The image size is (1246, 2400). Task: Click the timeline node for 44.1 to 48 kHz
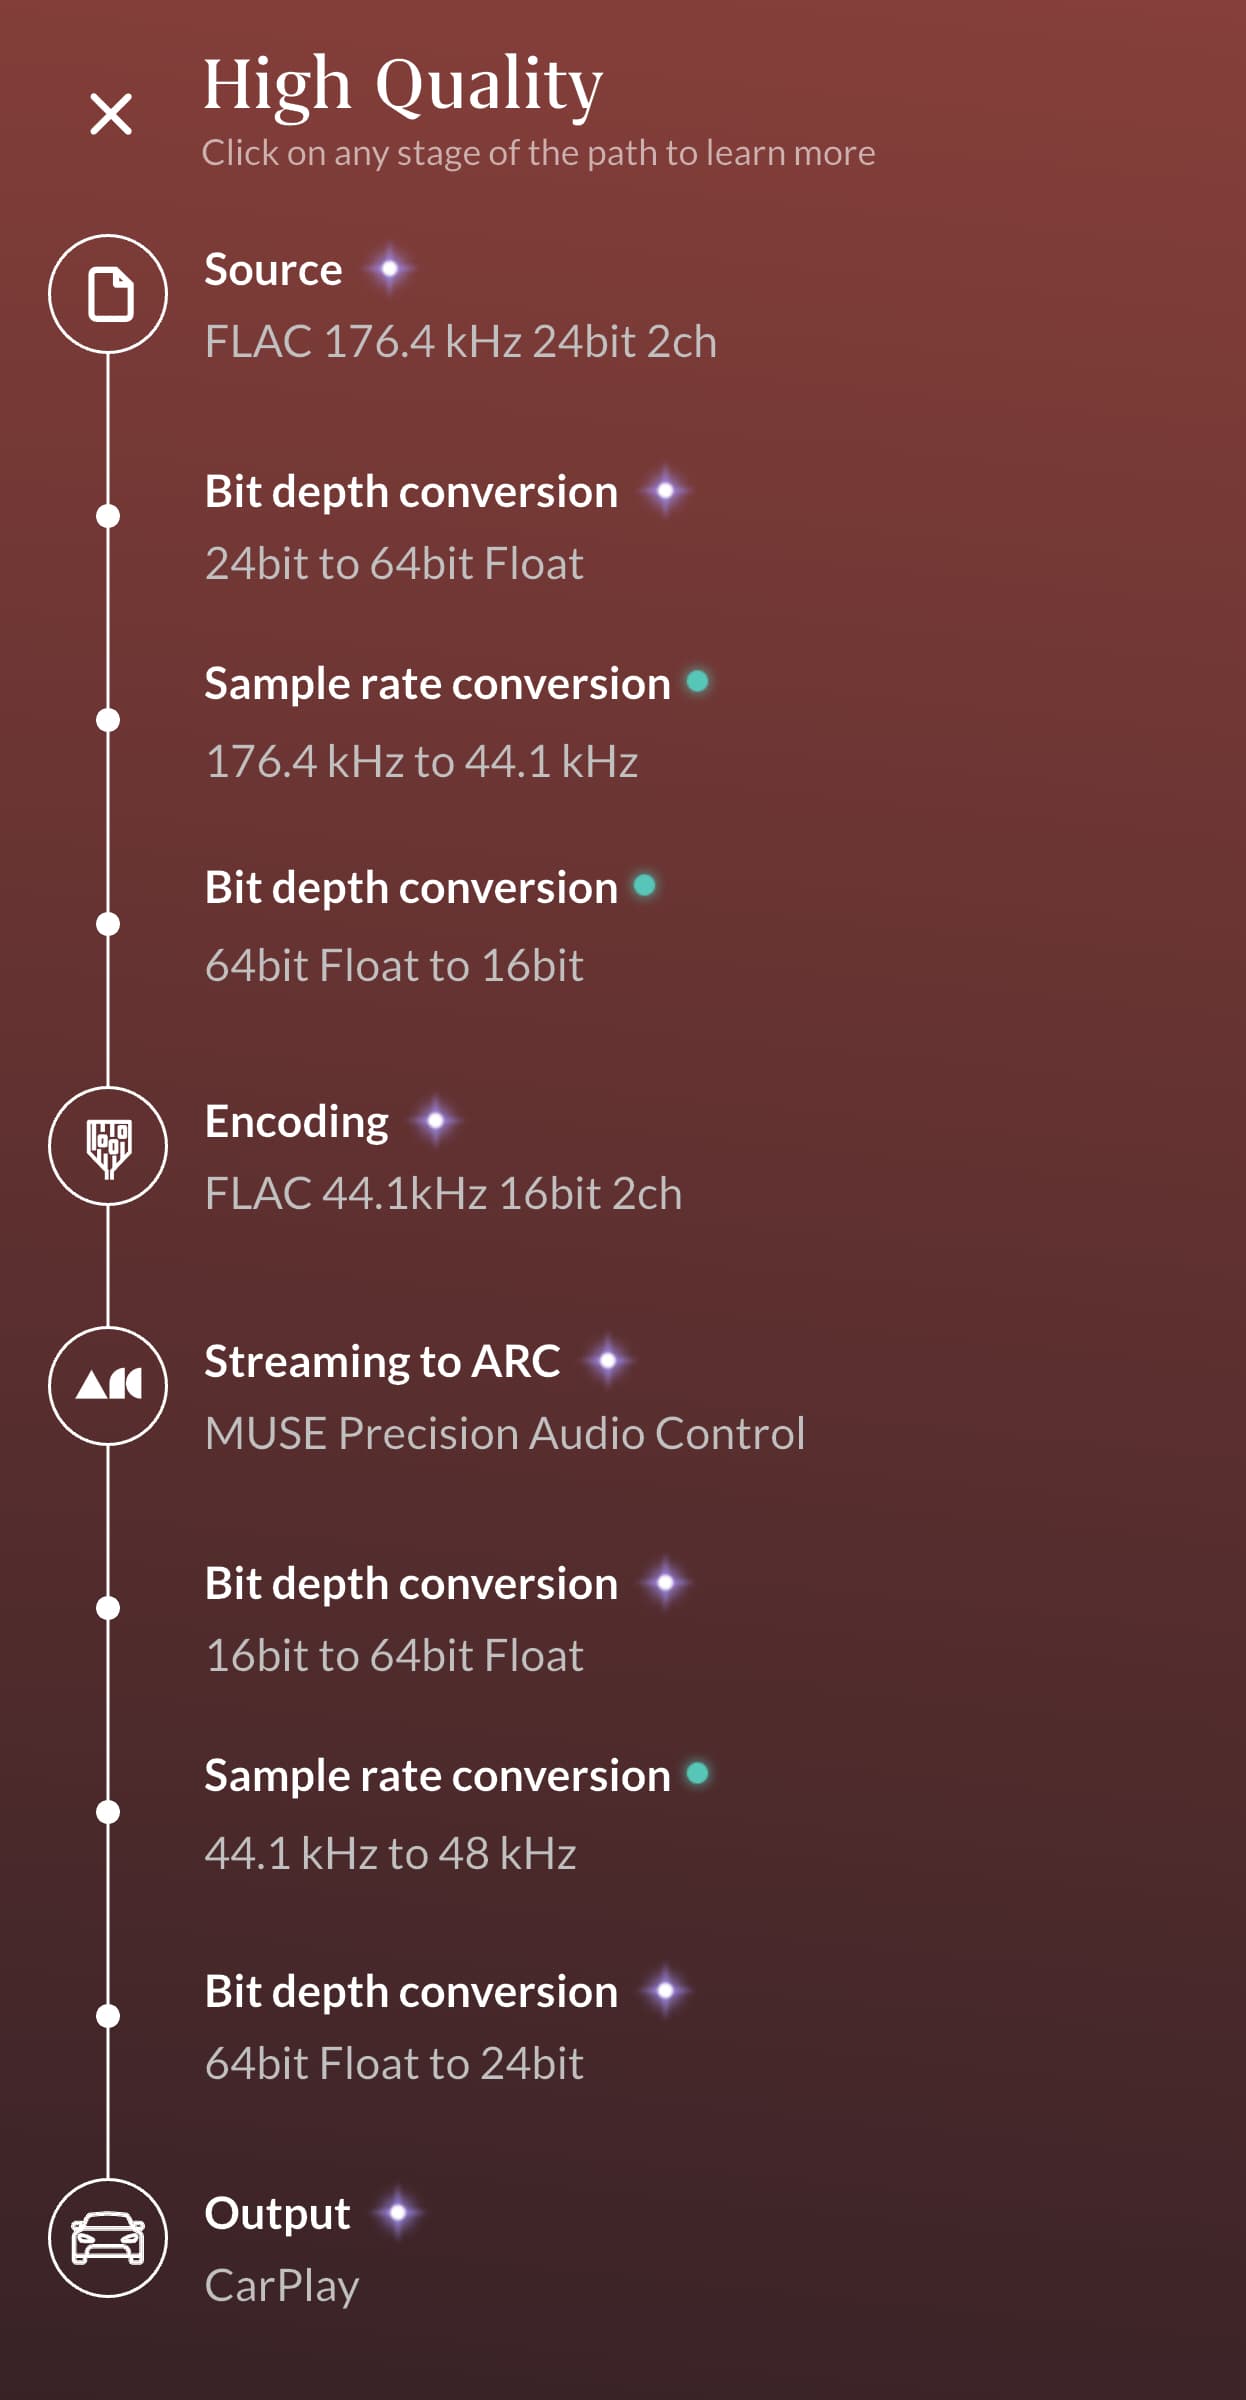[x=108, y=1812]
